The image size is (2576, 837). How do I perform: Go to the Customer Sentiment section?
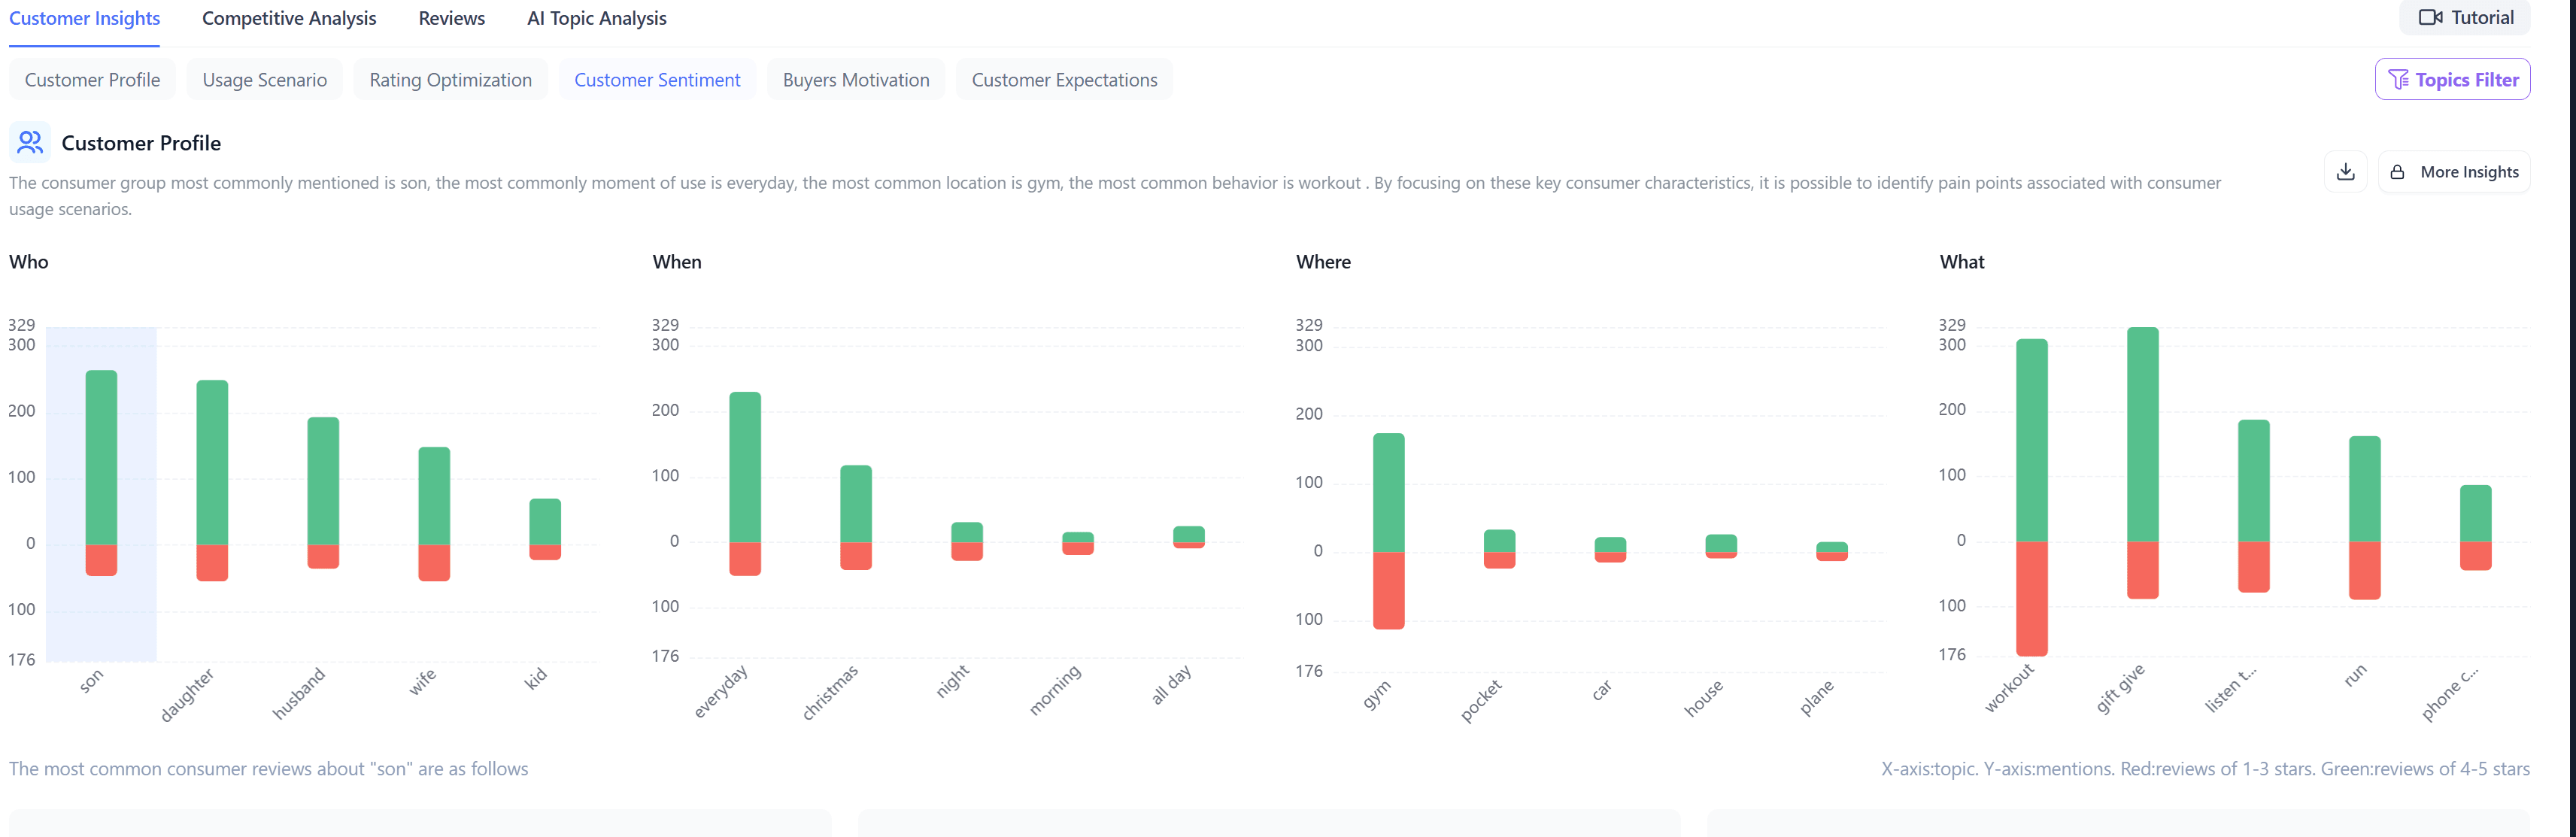click(x=657, y=80)
